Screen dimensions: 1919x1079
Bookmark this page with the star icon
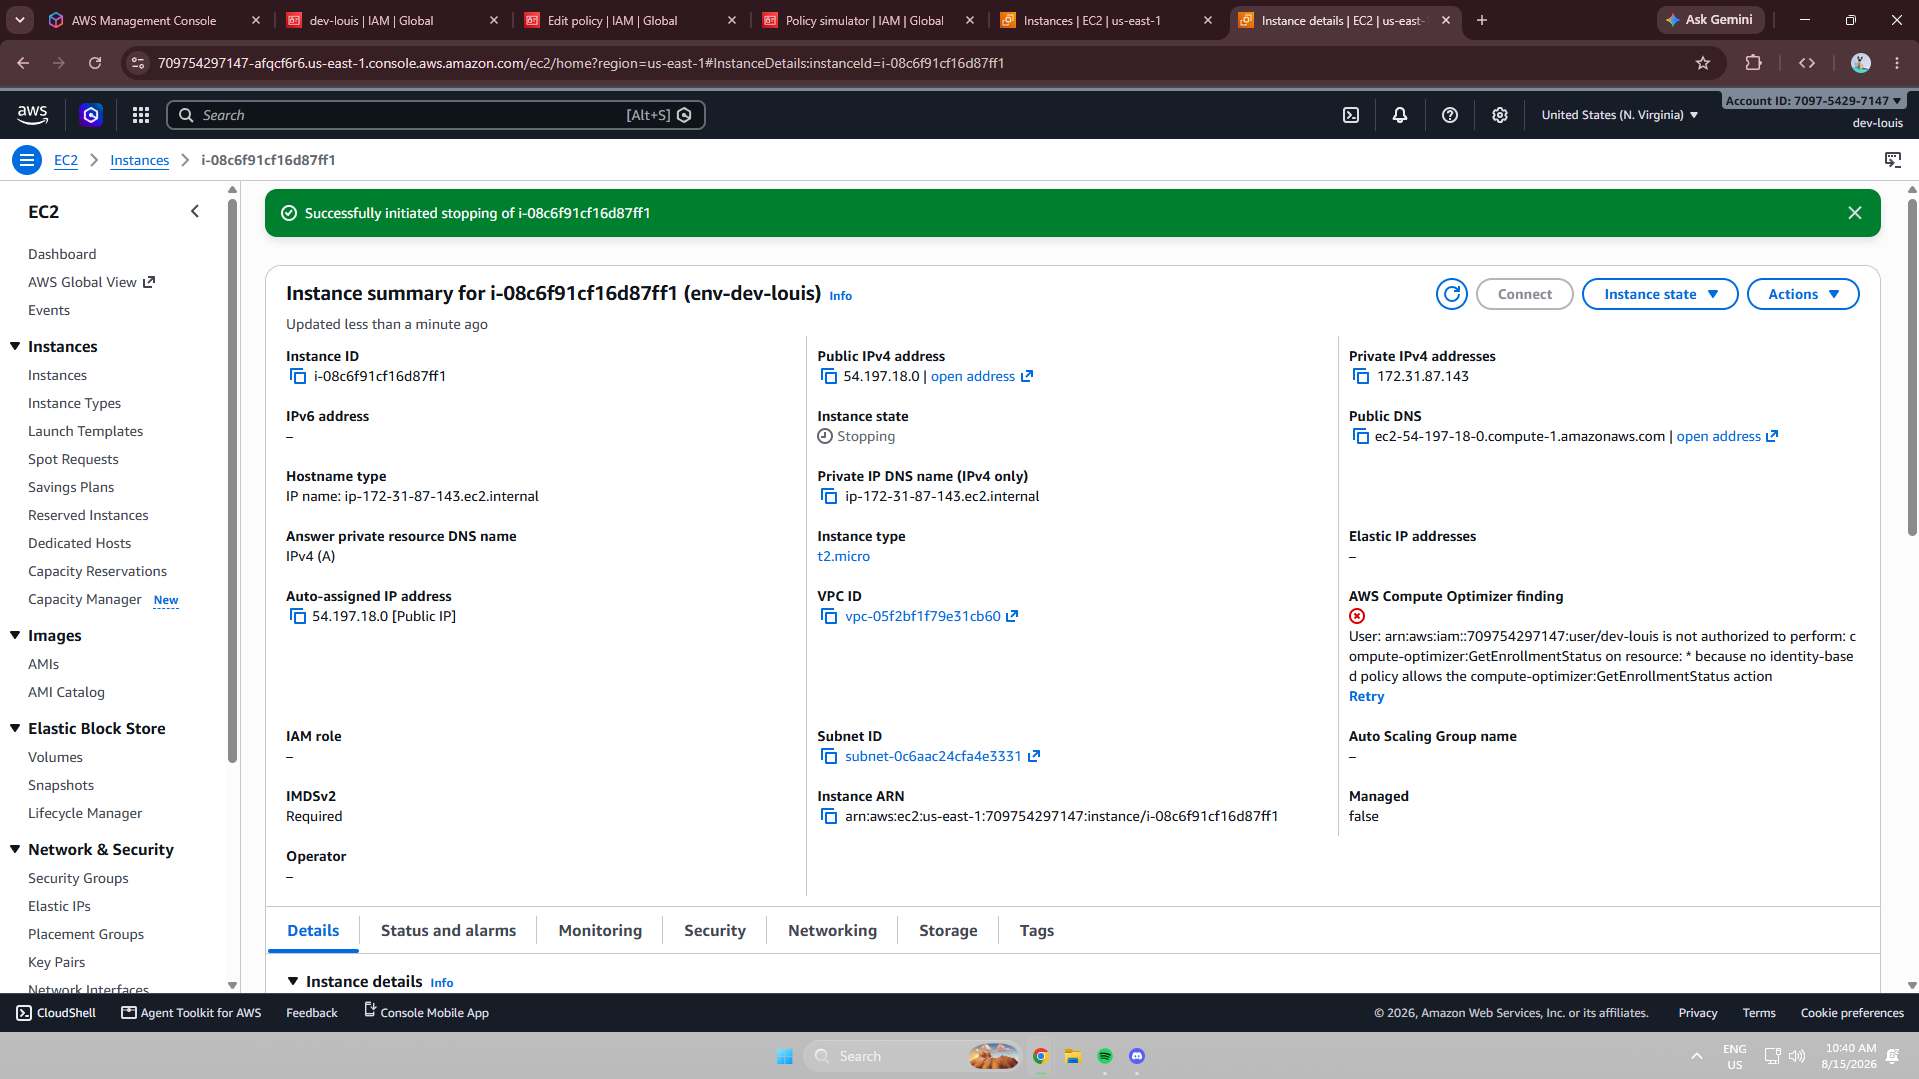point(1703,63)
